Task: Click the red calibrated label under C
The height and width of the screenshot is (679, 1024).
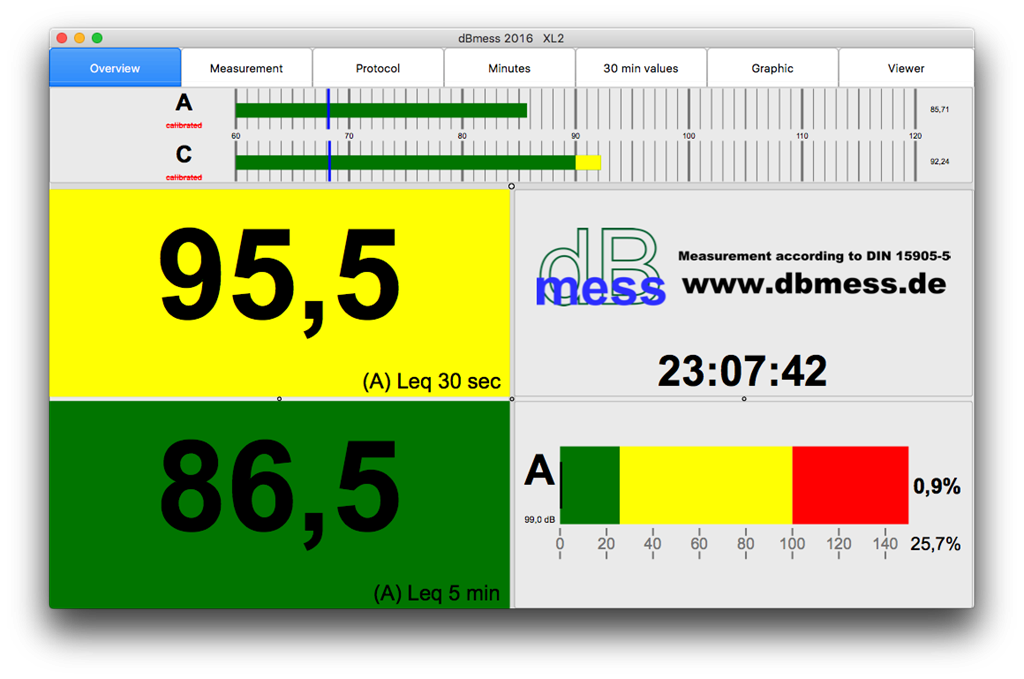Action: coord(184,177)
